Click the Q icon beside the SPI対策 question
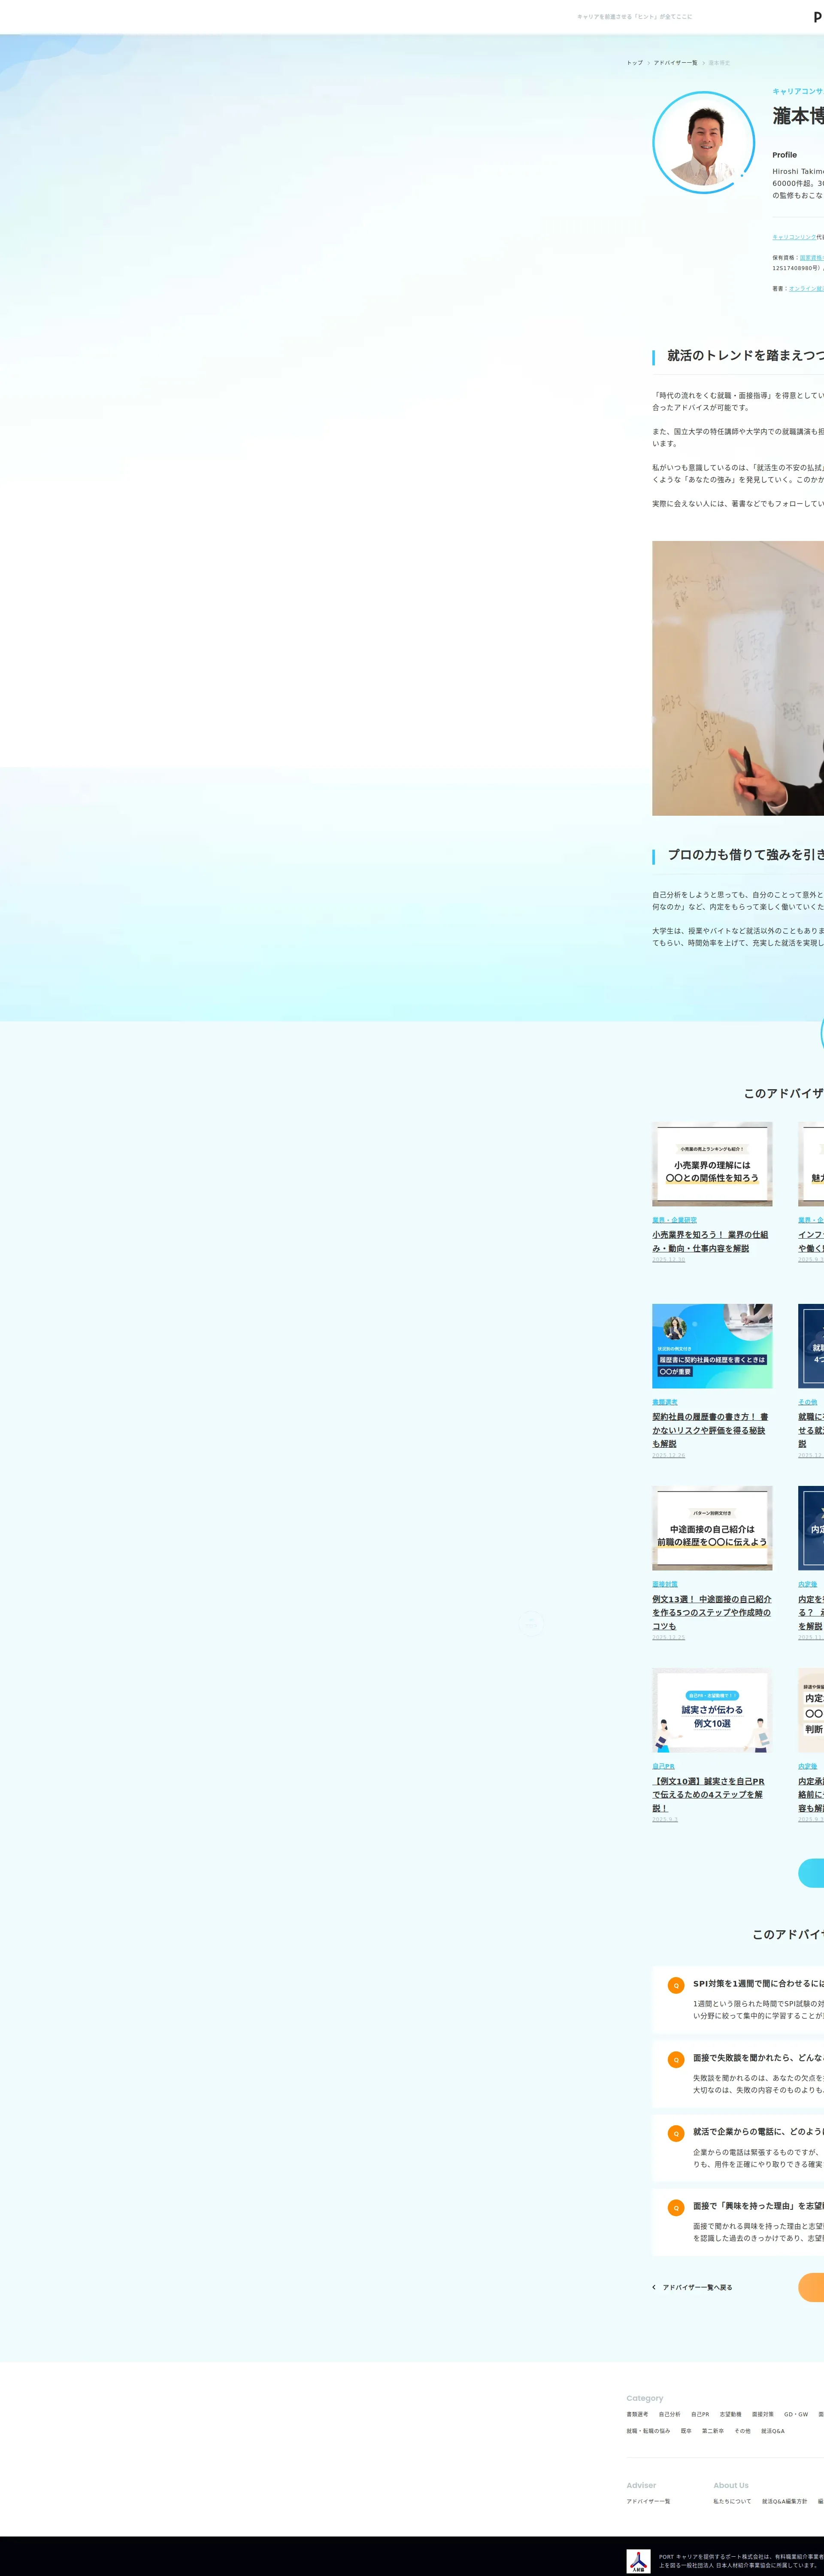 (x=676, y=1985)
